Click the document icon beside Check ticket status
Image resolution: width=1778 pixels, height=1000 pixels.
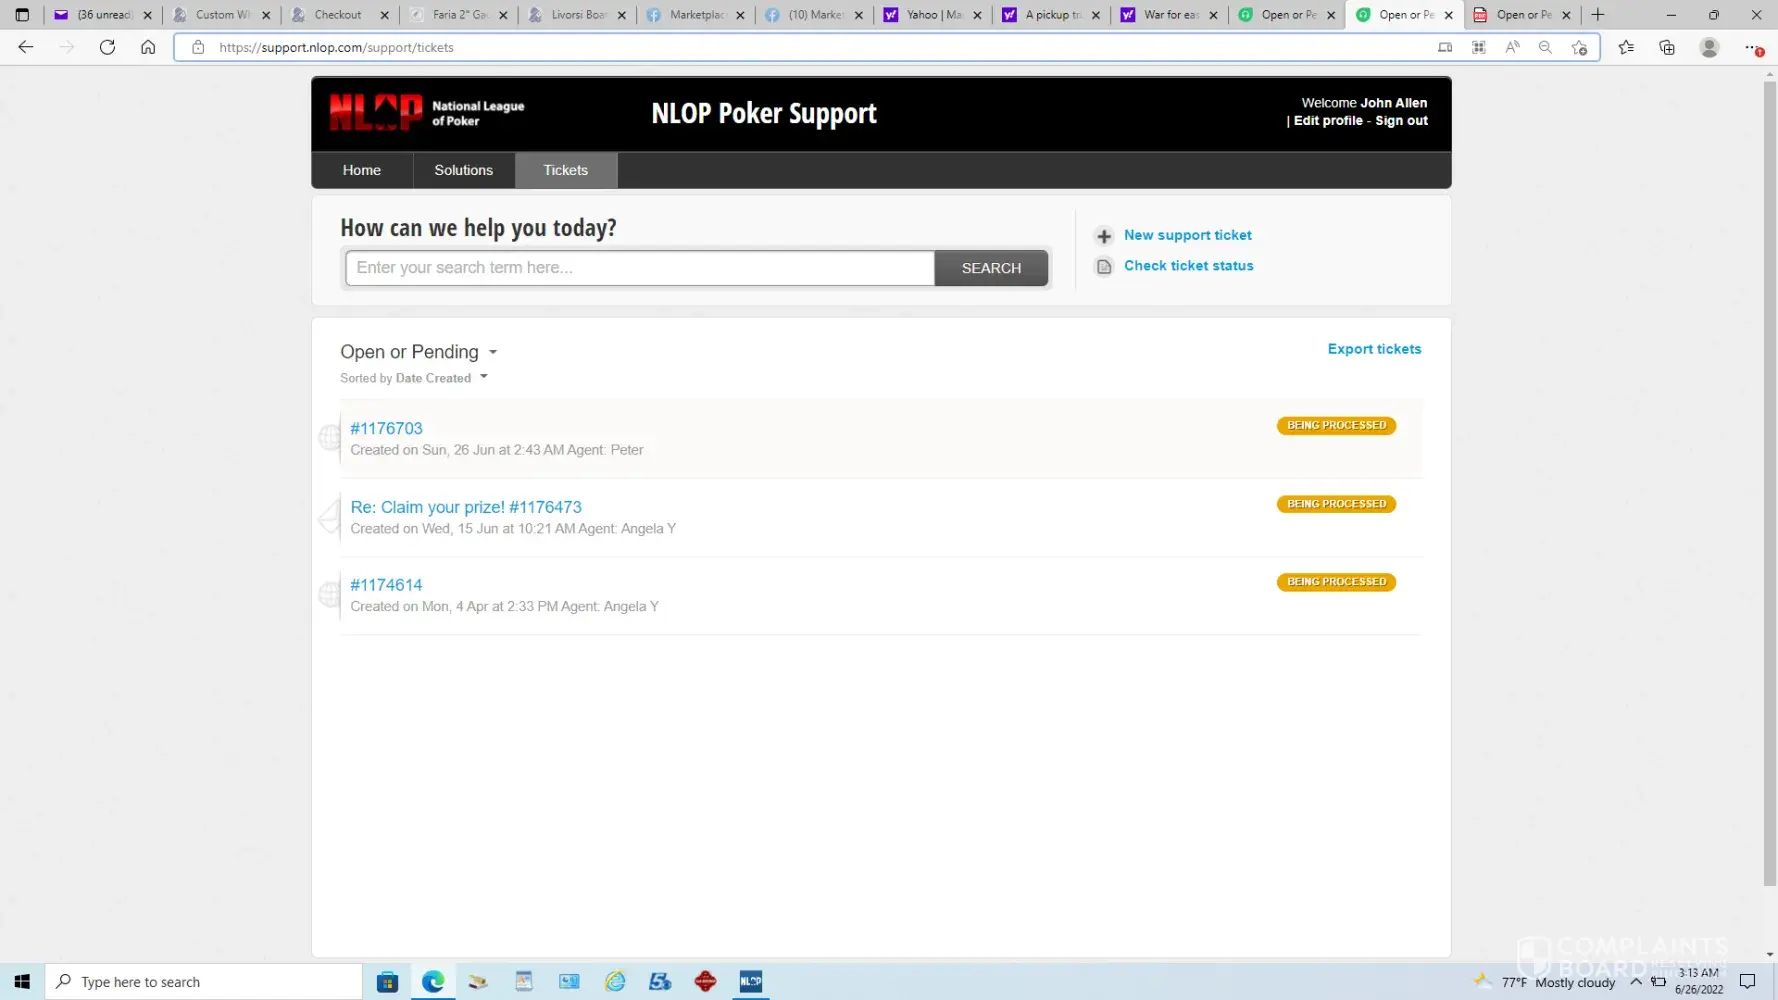click(x=1104, y=266)
